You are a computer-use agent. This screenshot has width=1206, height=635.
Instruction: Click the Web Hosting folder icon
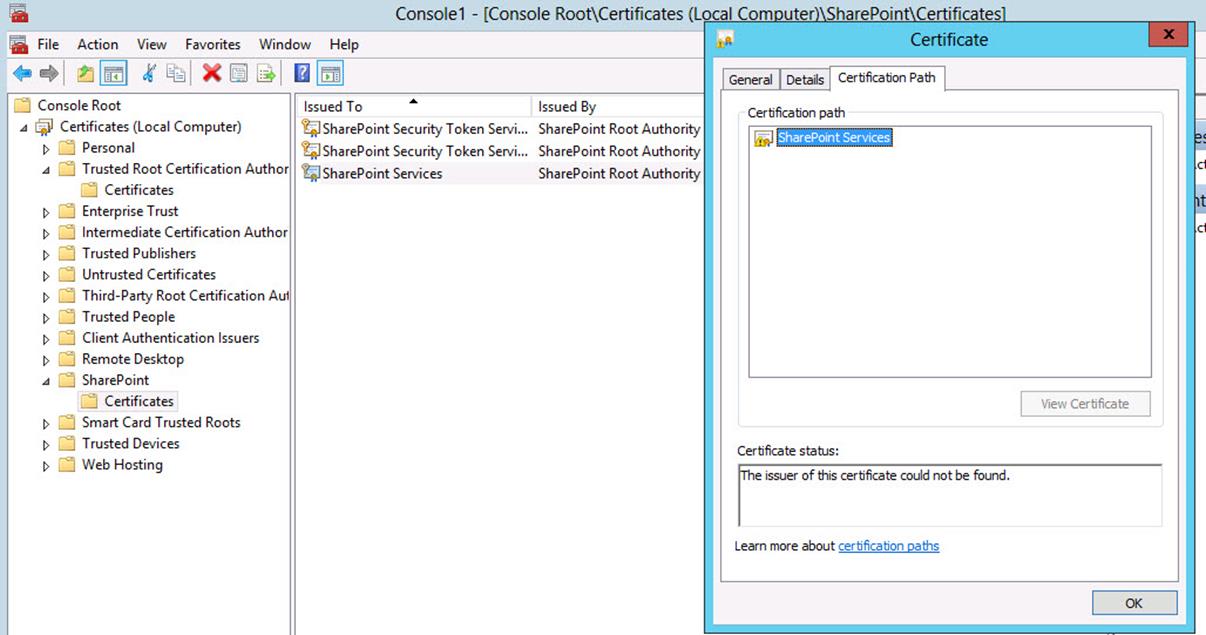coord(67,464)
